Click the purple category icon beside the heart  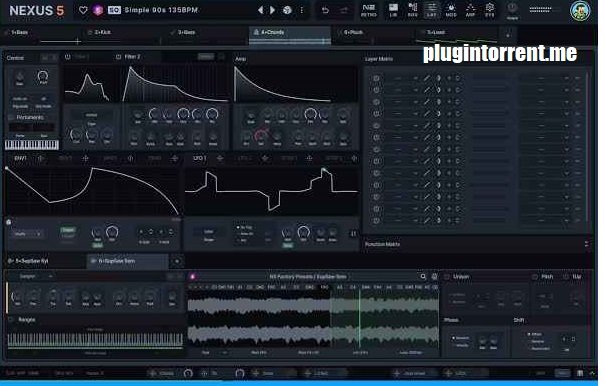coord(98,10)
